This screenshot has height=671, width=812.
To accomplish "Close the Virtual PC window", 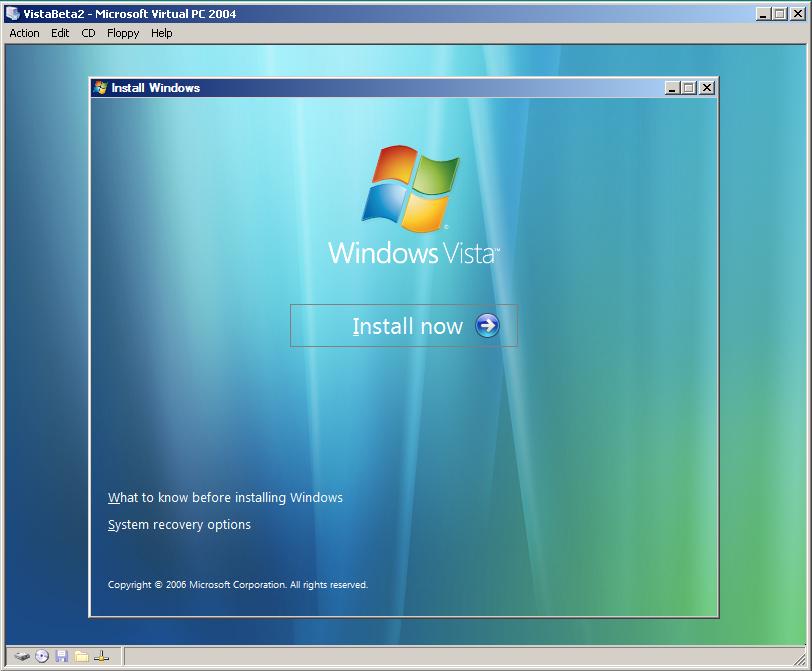I will pyautogui.click(x=798, y=14).
